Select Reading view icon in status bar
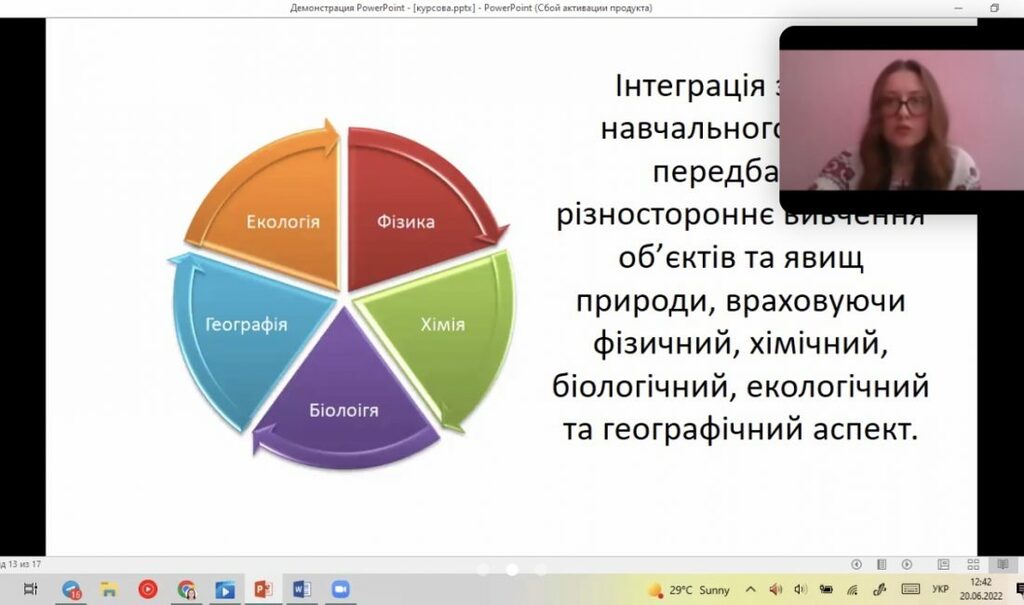Image resolution: width=1024 pixels, height=605 pixels. click(x=1003, y=565)
